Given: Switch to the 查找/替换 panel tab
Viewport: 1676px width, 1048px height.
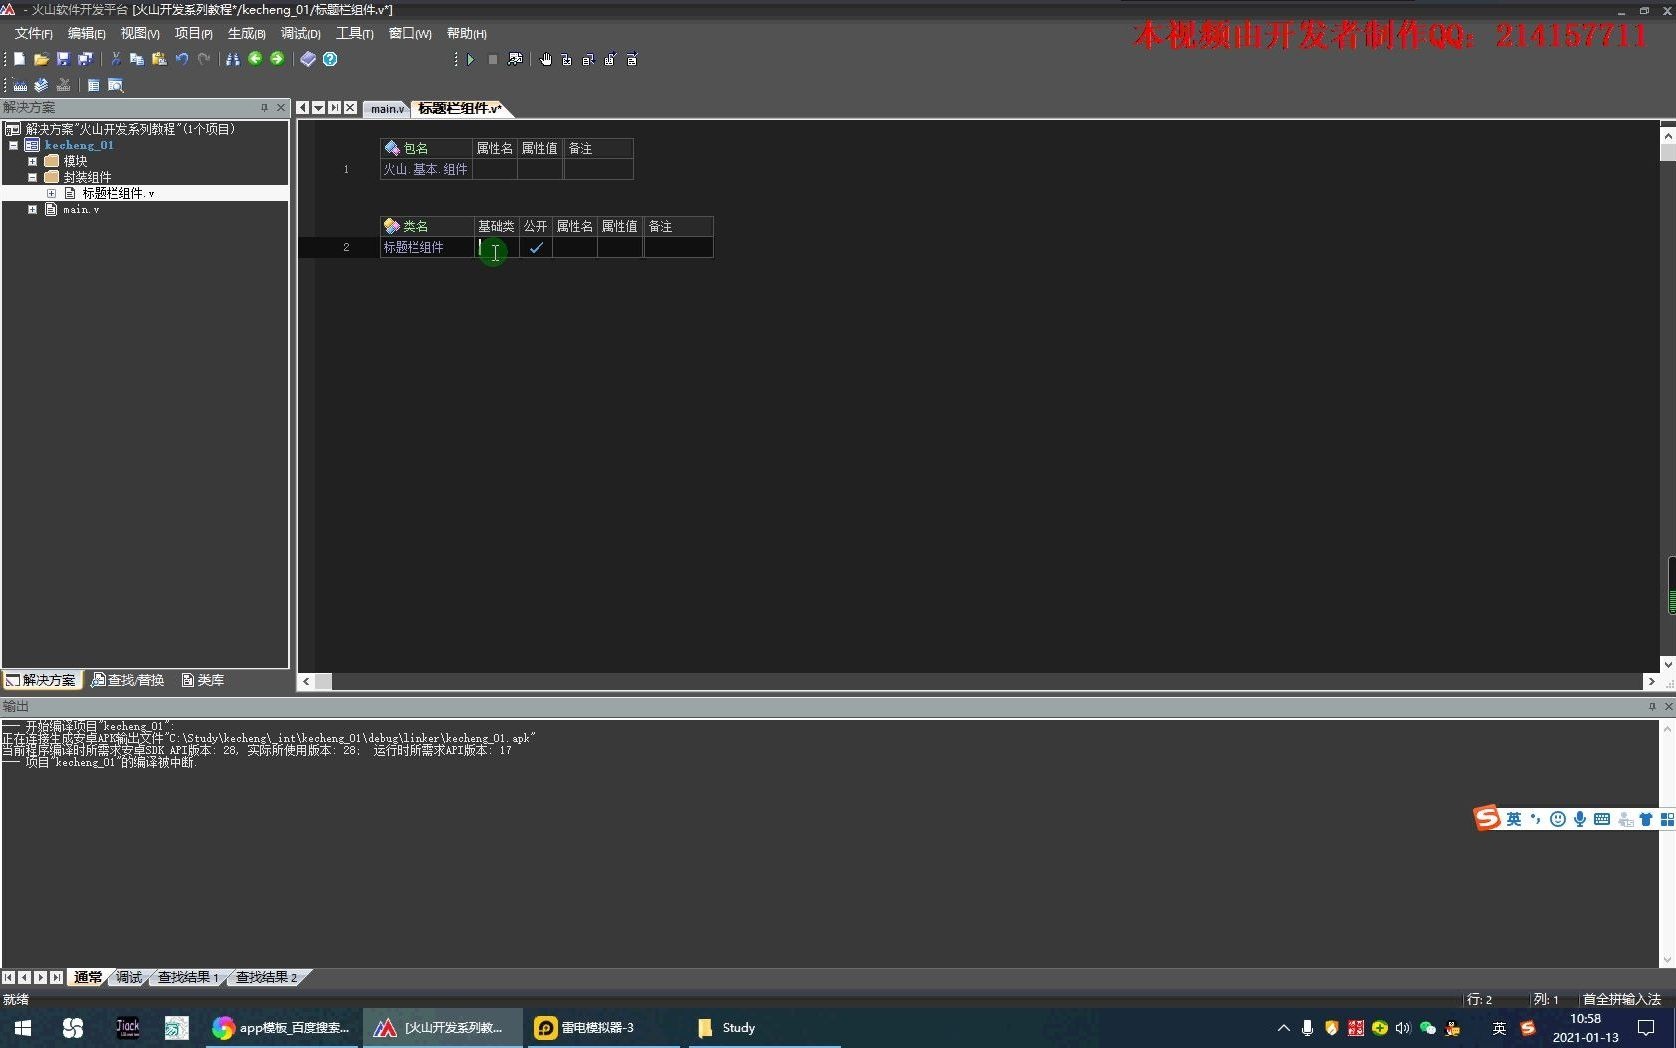Looking at the screenshot, I should click(x=128, y=680).
